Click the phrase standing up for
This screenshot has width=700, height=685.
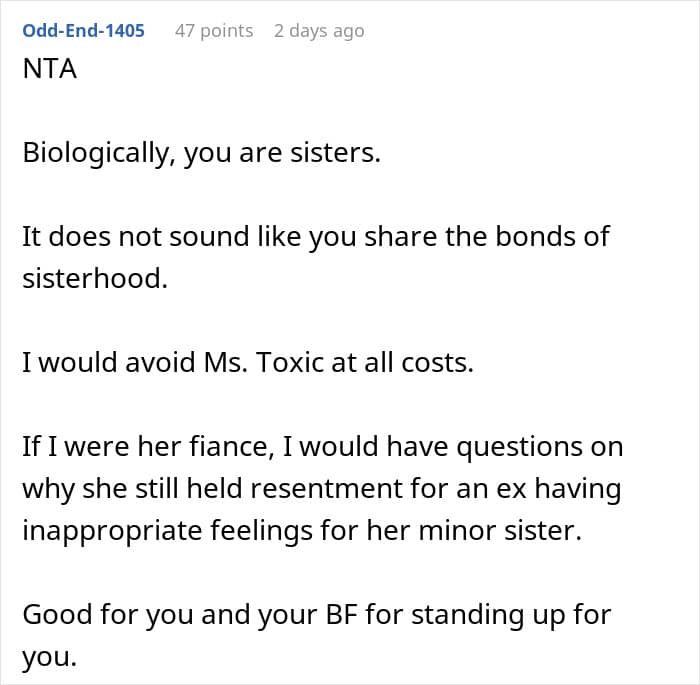coord(511,615)
